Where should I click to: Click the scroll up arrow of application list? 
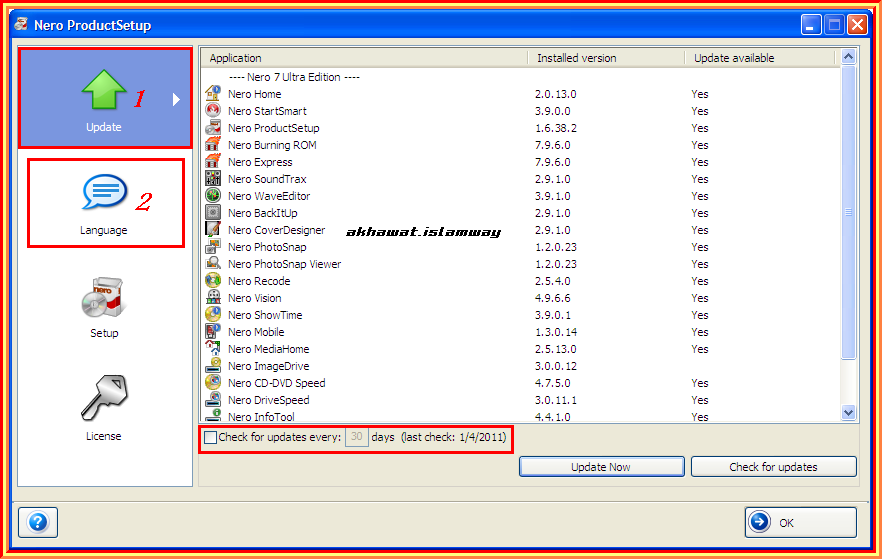(x=848, y=56)
